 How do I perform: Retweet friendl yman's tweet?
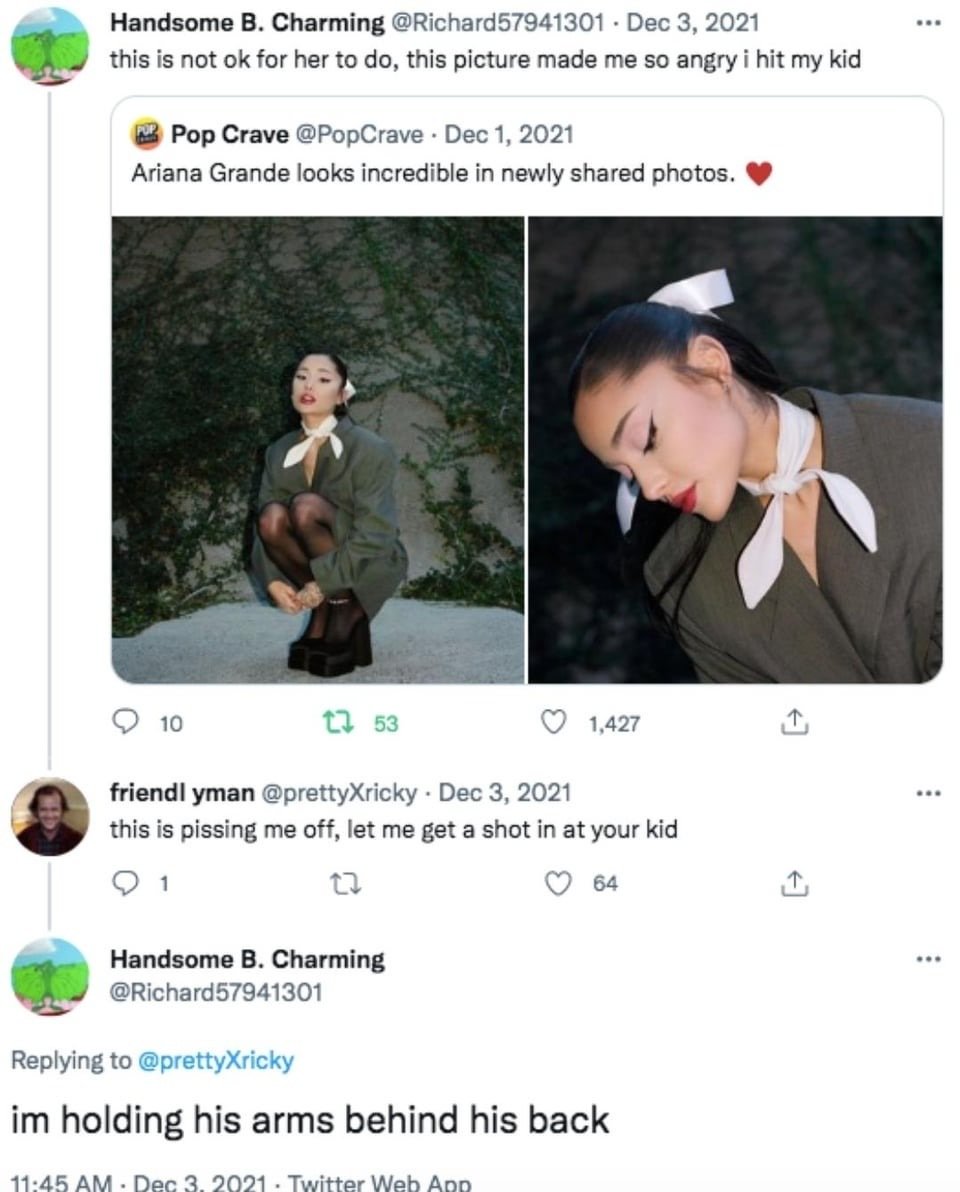coord(345,883)
